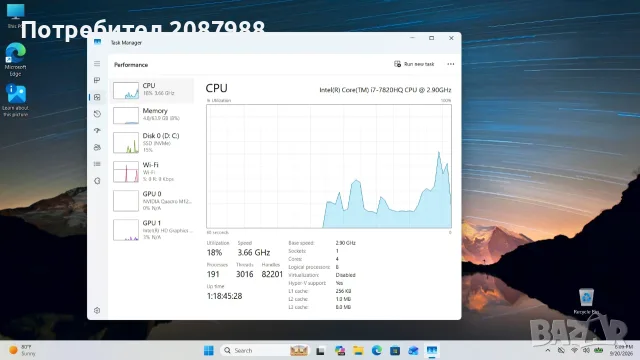Open the Services sidebar icon
The image size is (640, 360).
(x=97, y=181)
